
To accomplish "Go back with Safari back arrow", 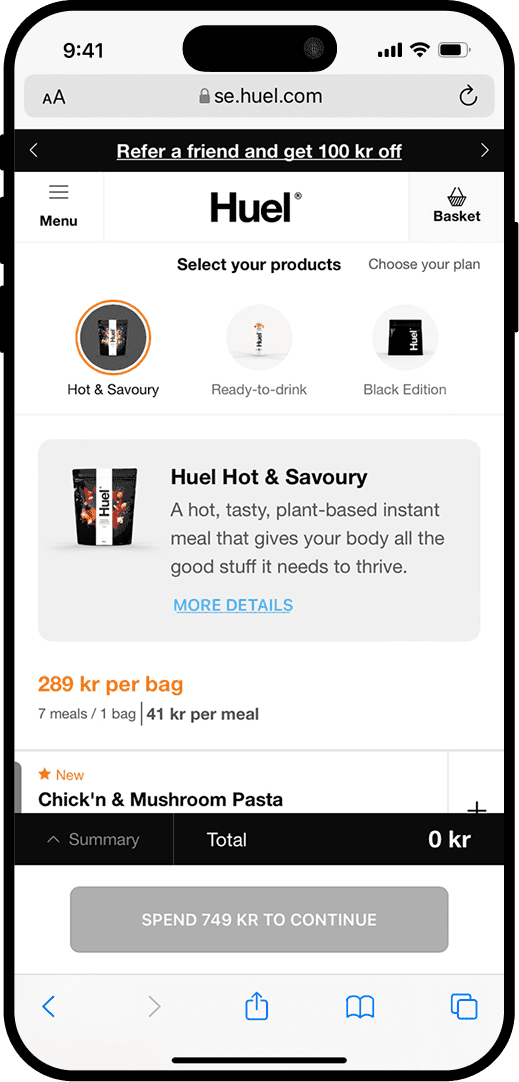I will click(48, 1007).
